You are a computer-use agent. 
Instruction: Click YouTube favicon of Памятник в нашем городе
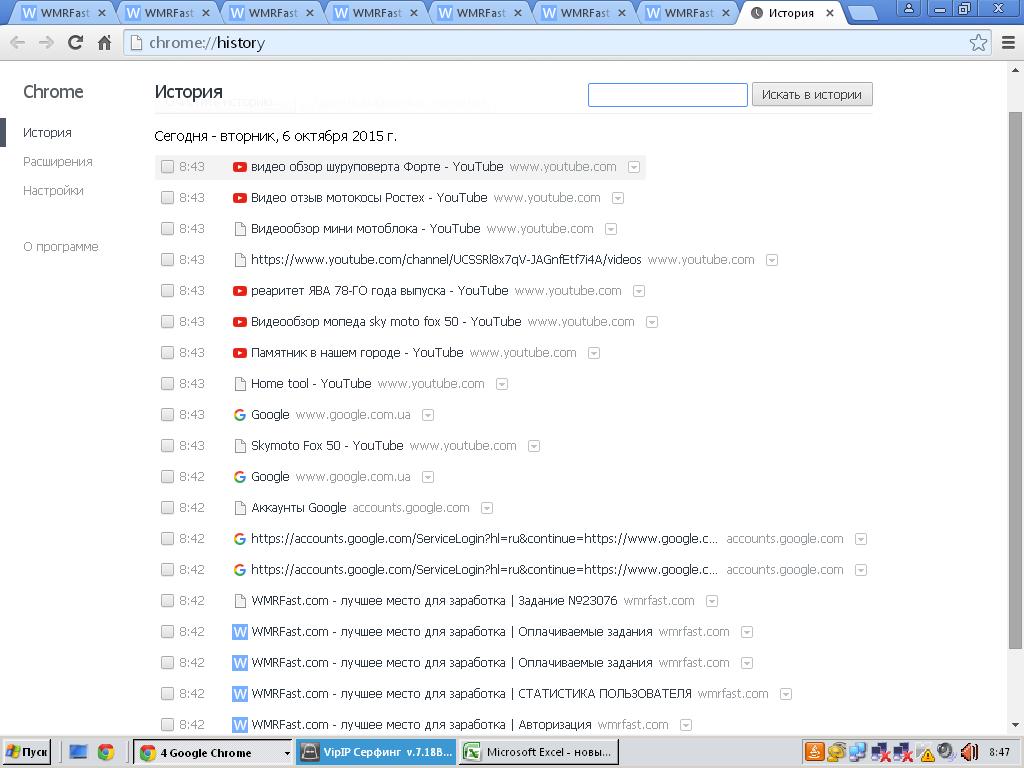click(x=240, y=353)
